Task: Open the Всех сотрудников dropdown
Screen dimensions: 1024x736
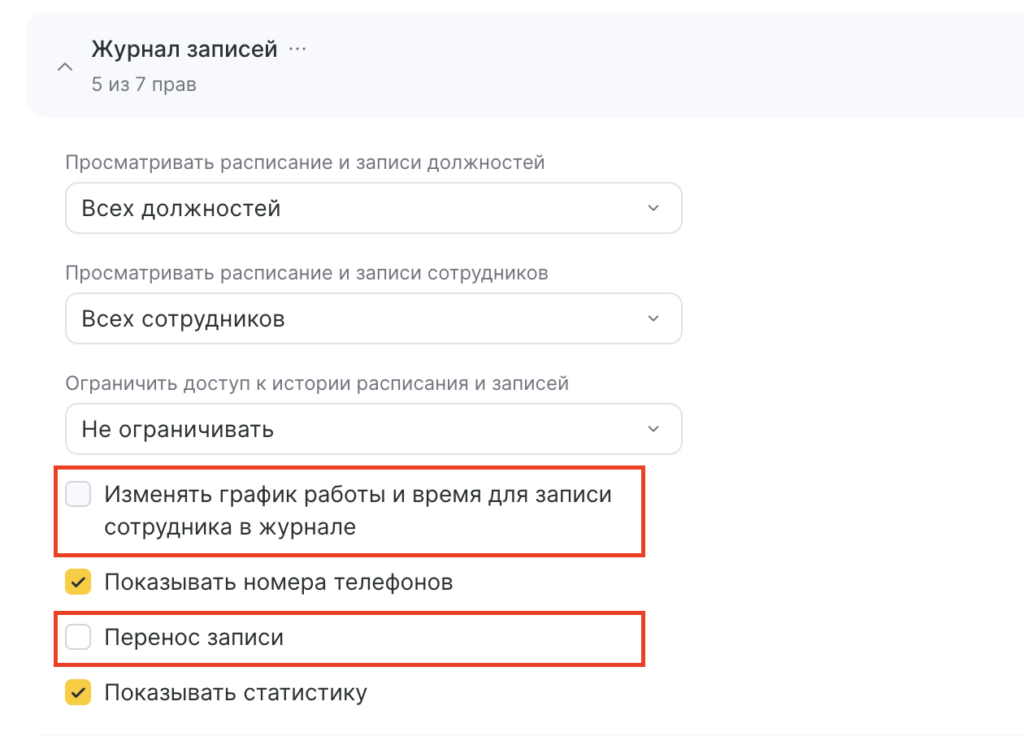Action: pyautogui.click(x=373, y=319)
